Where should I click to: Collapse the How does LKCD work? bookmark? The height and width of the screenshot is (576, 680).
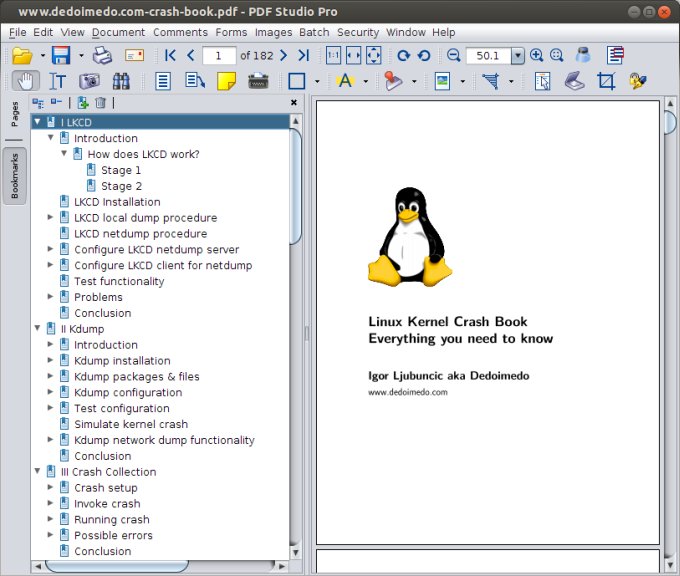(x=64, y=153)
